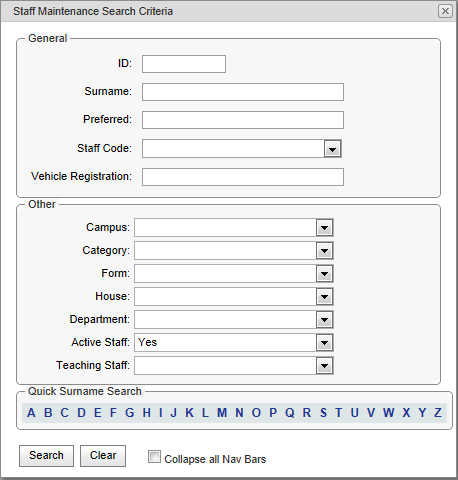458x480 pixels.
Task: Select letter D in Quick Surname Search
Action: pyautogui.click(x=81, y=413)
